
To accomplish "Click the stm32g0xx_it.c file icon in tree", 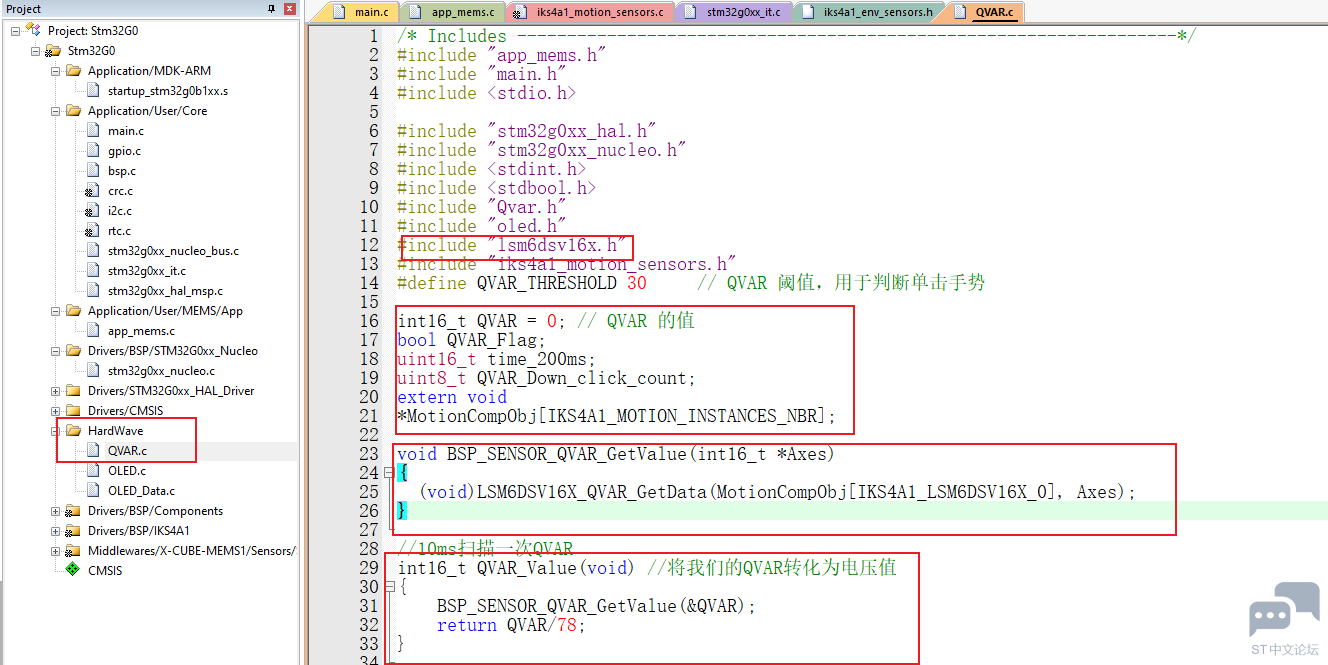I will [93, 271].
